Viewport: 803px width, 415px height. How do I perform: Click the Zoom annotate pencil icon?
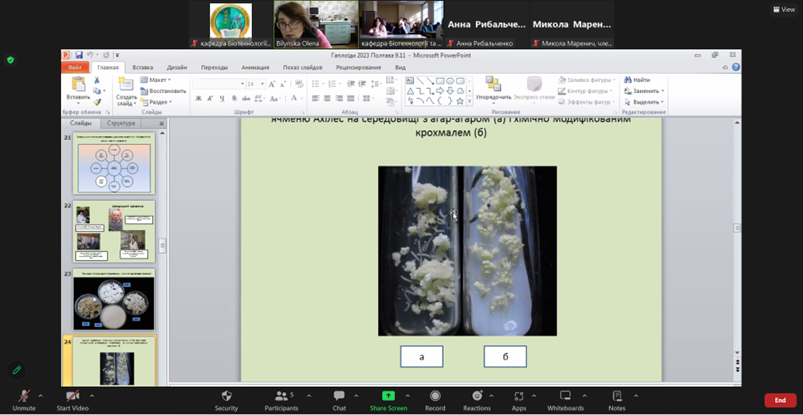point(17,370)
